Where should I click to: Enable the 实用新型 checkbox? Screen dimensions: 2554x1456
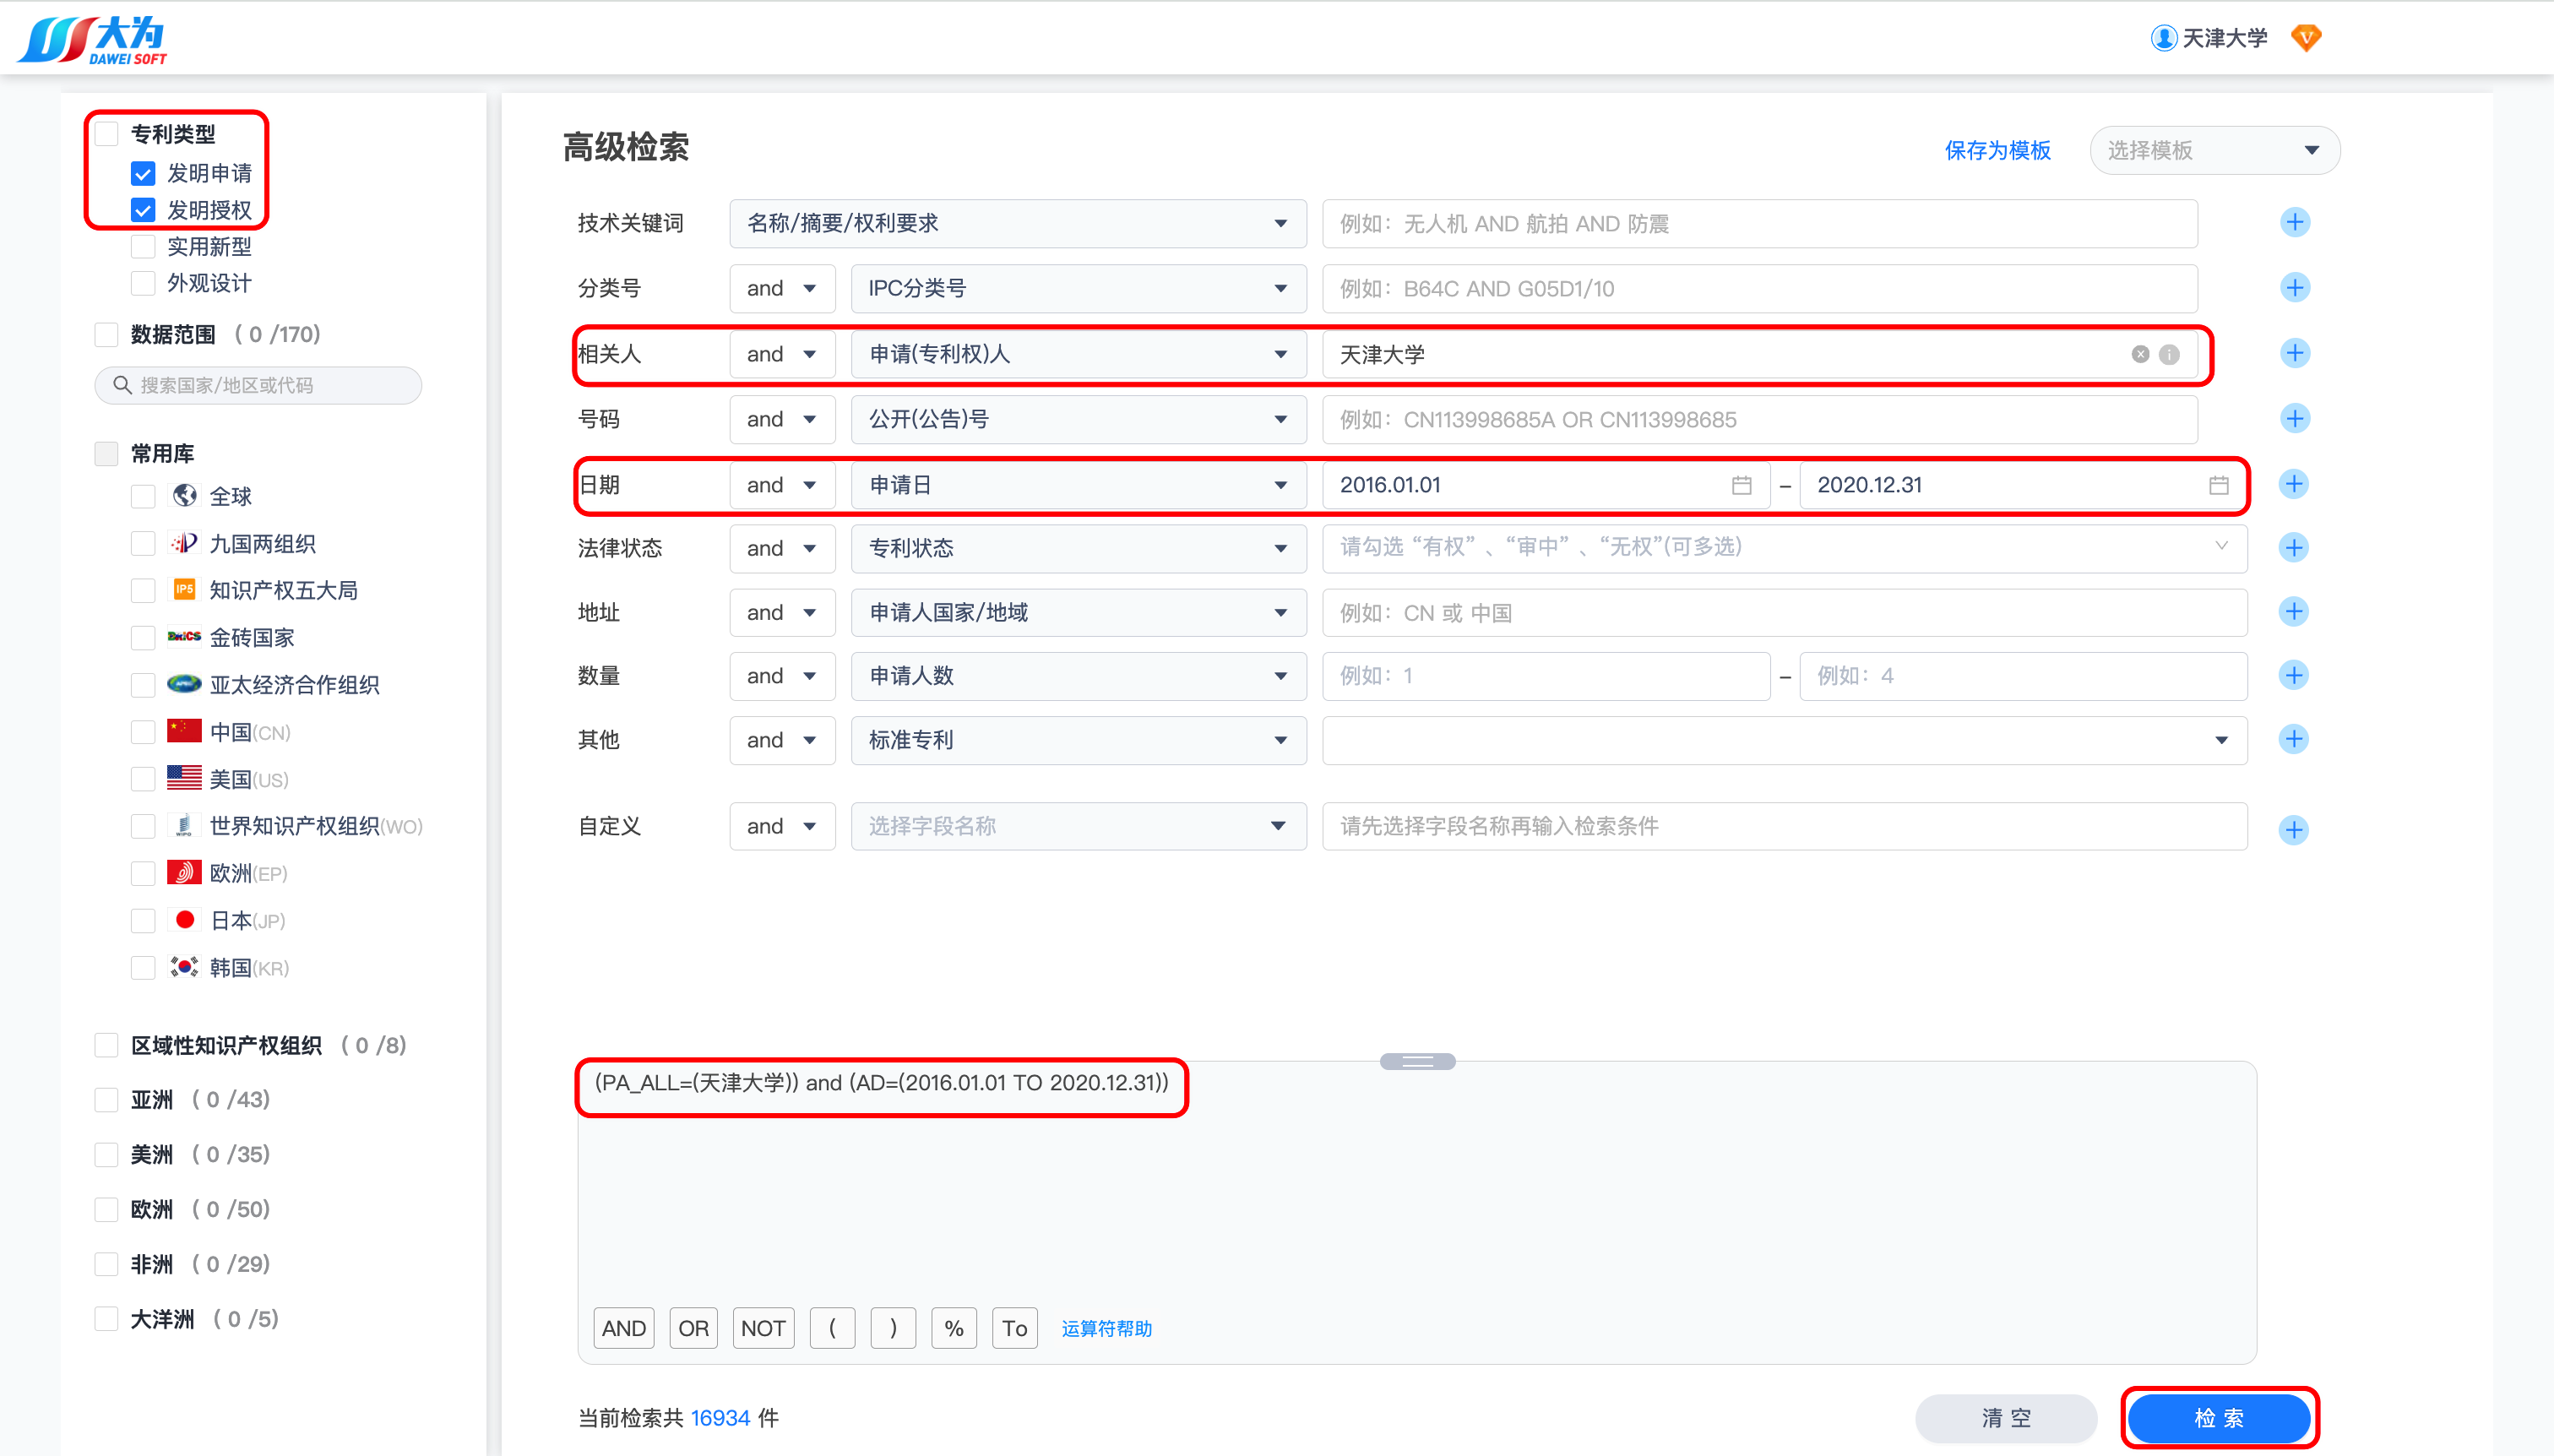tap(143, 247)
